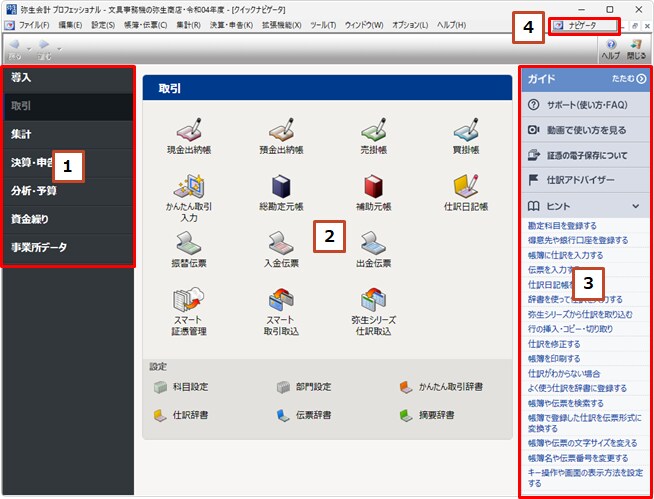Viewport: 654px width, 499px height.
Task: Click the 勘定科目を登録する hint link
Action: 562,226
